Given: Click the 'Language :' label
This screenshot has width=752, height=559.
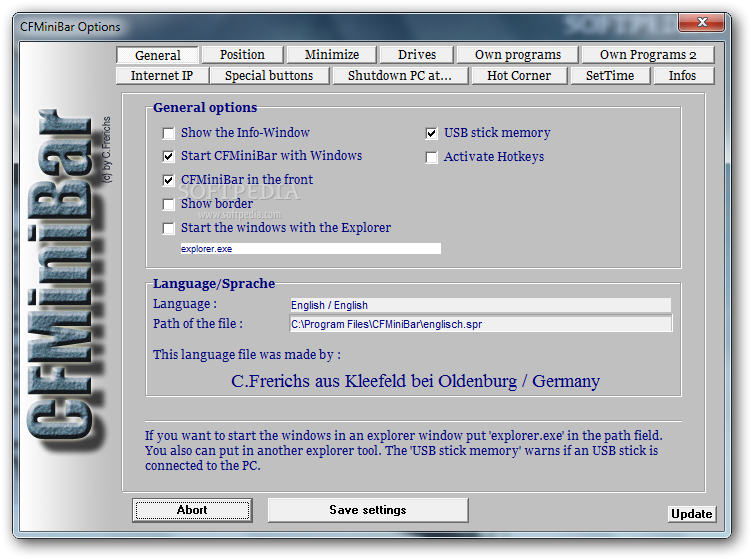Looking at the screenshot, I should click(x=185, y=304).
